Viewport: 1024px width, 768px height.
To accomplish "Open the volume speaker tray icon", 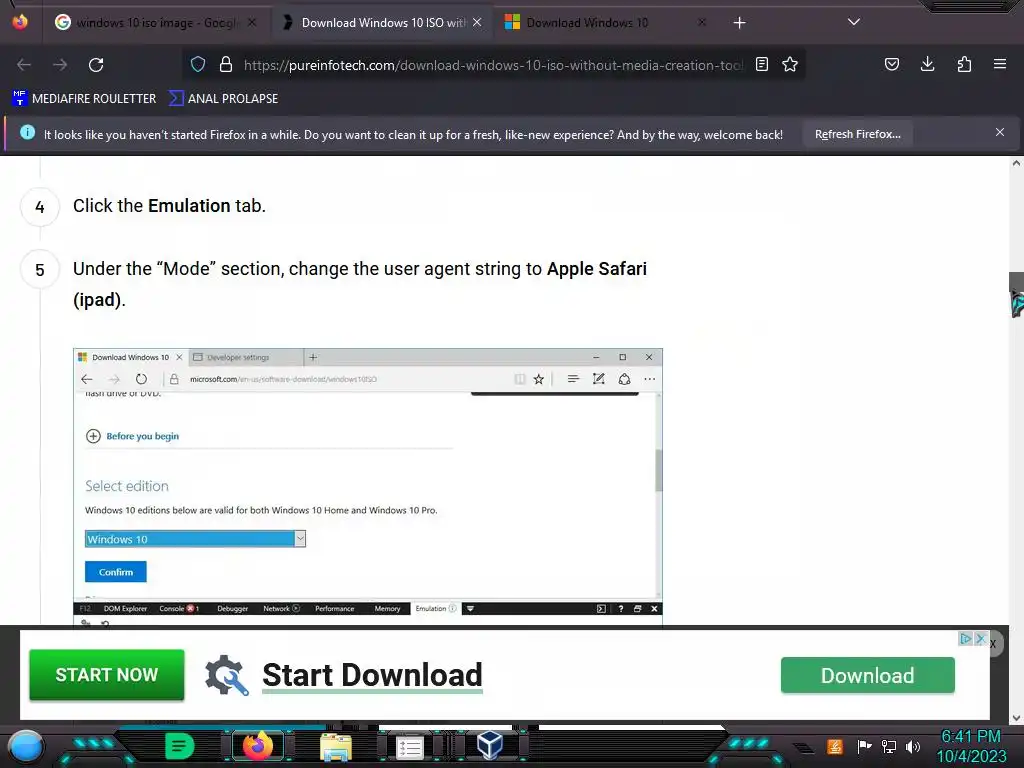I will (913, 746).
